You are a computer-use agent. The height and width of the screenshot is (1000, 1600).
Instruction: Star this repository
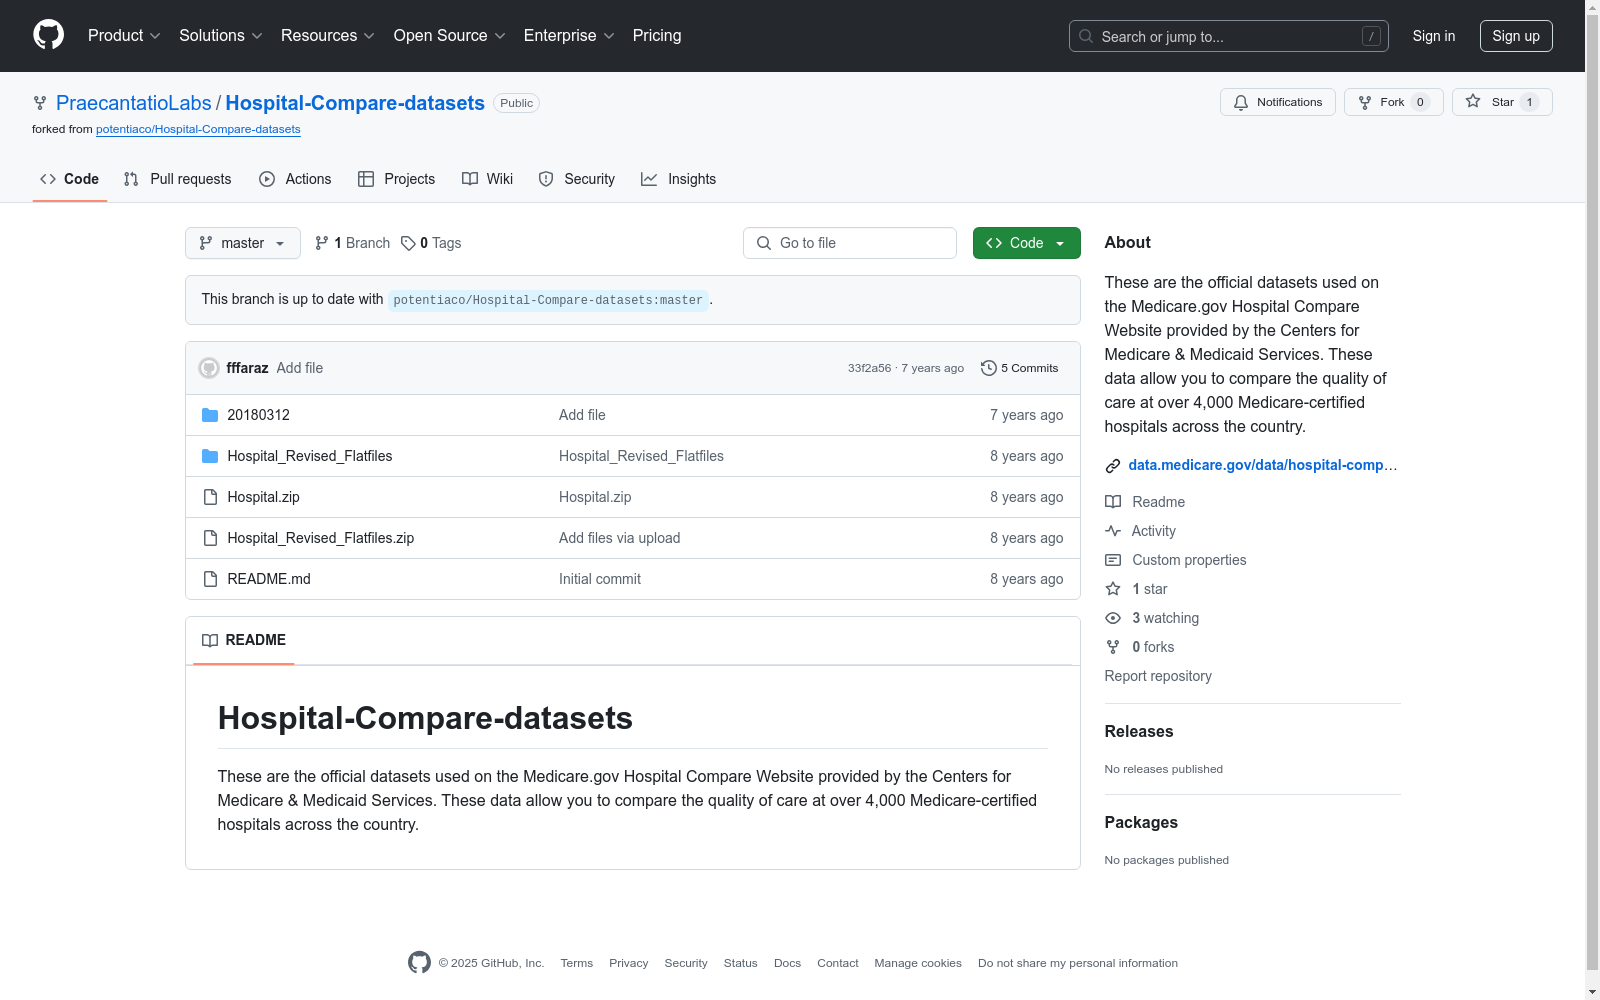point(1502,102)
